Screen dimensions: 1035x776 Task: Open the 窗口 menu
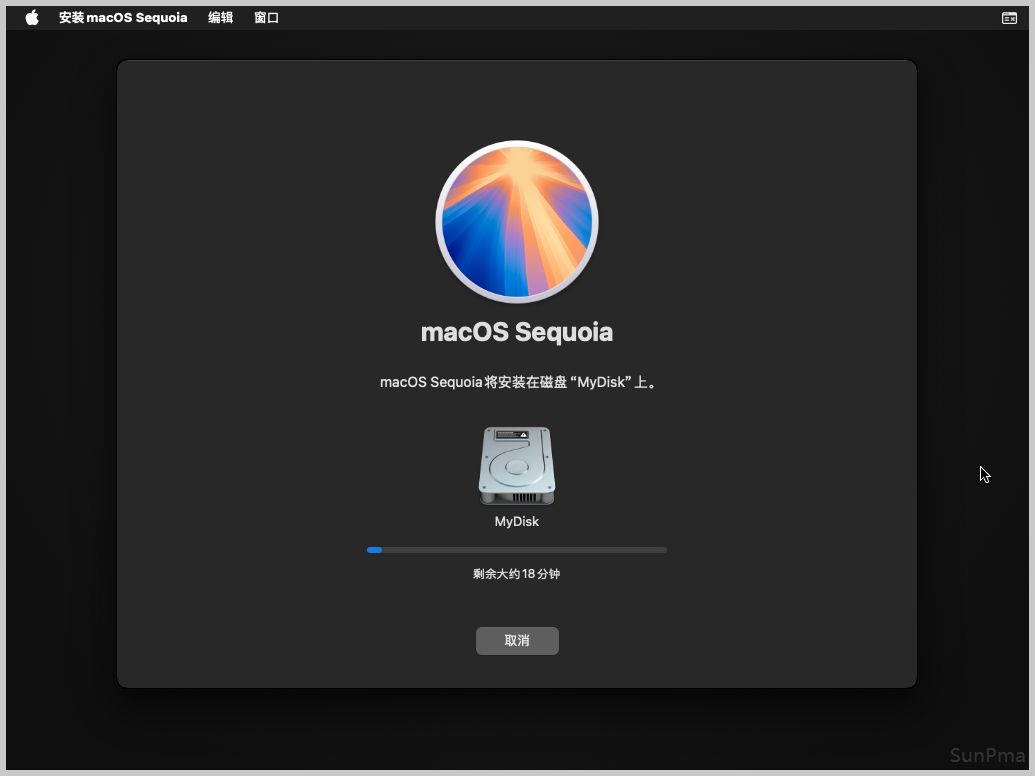[x=266, y=18]
